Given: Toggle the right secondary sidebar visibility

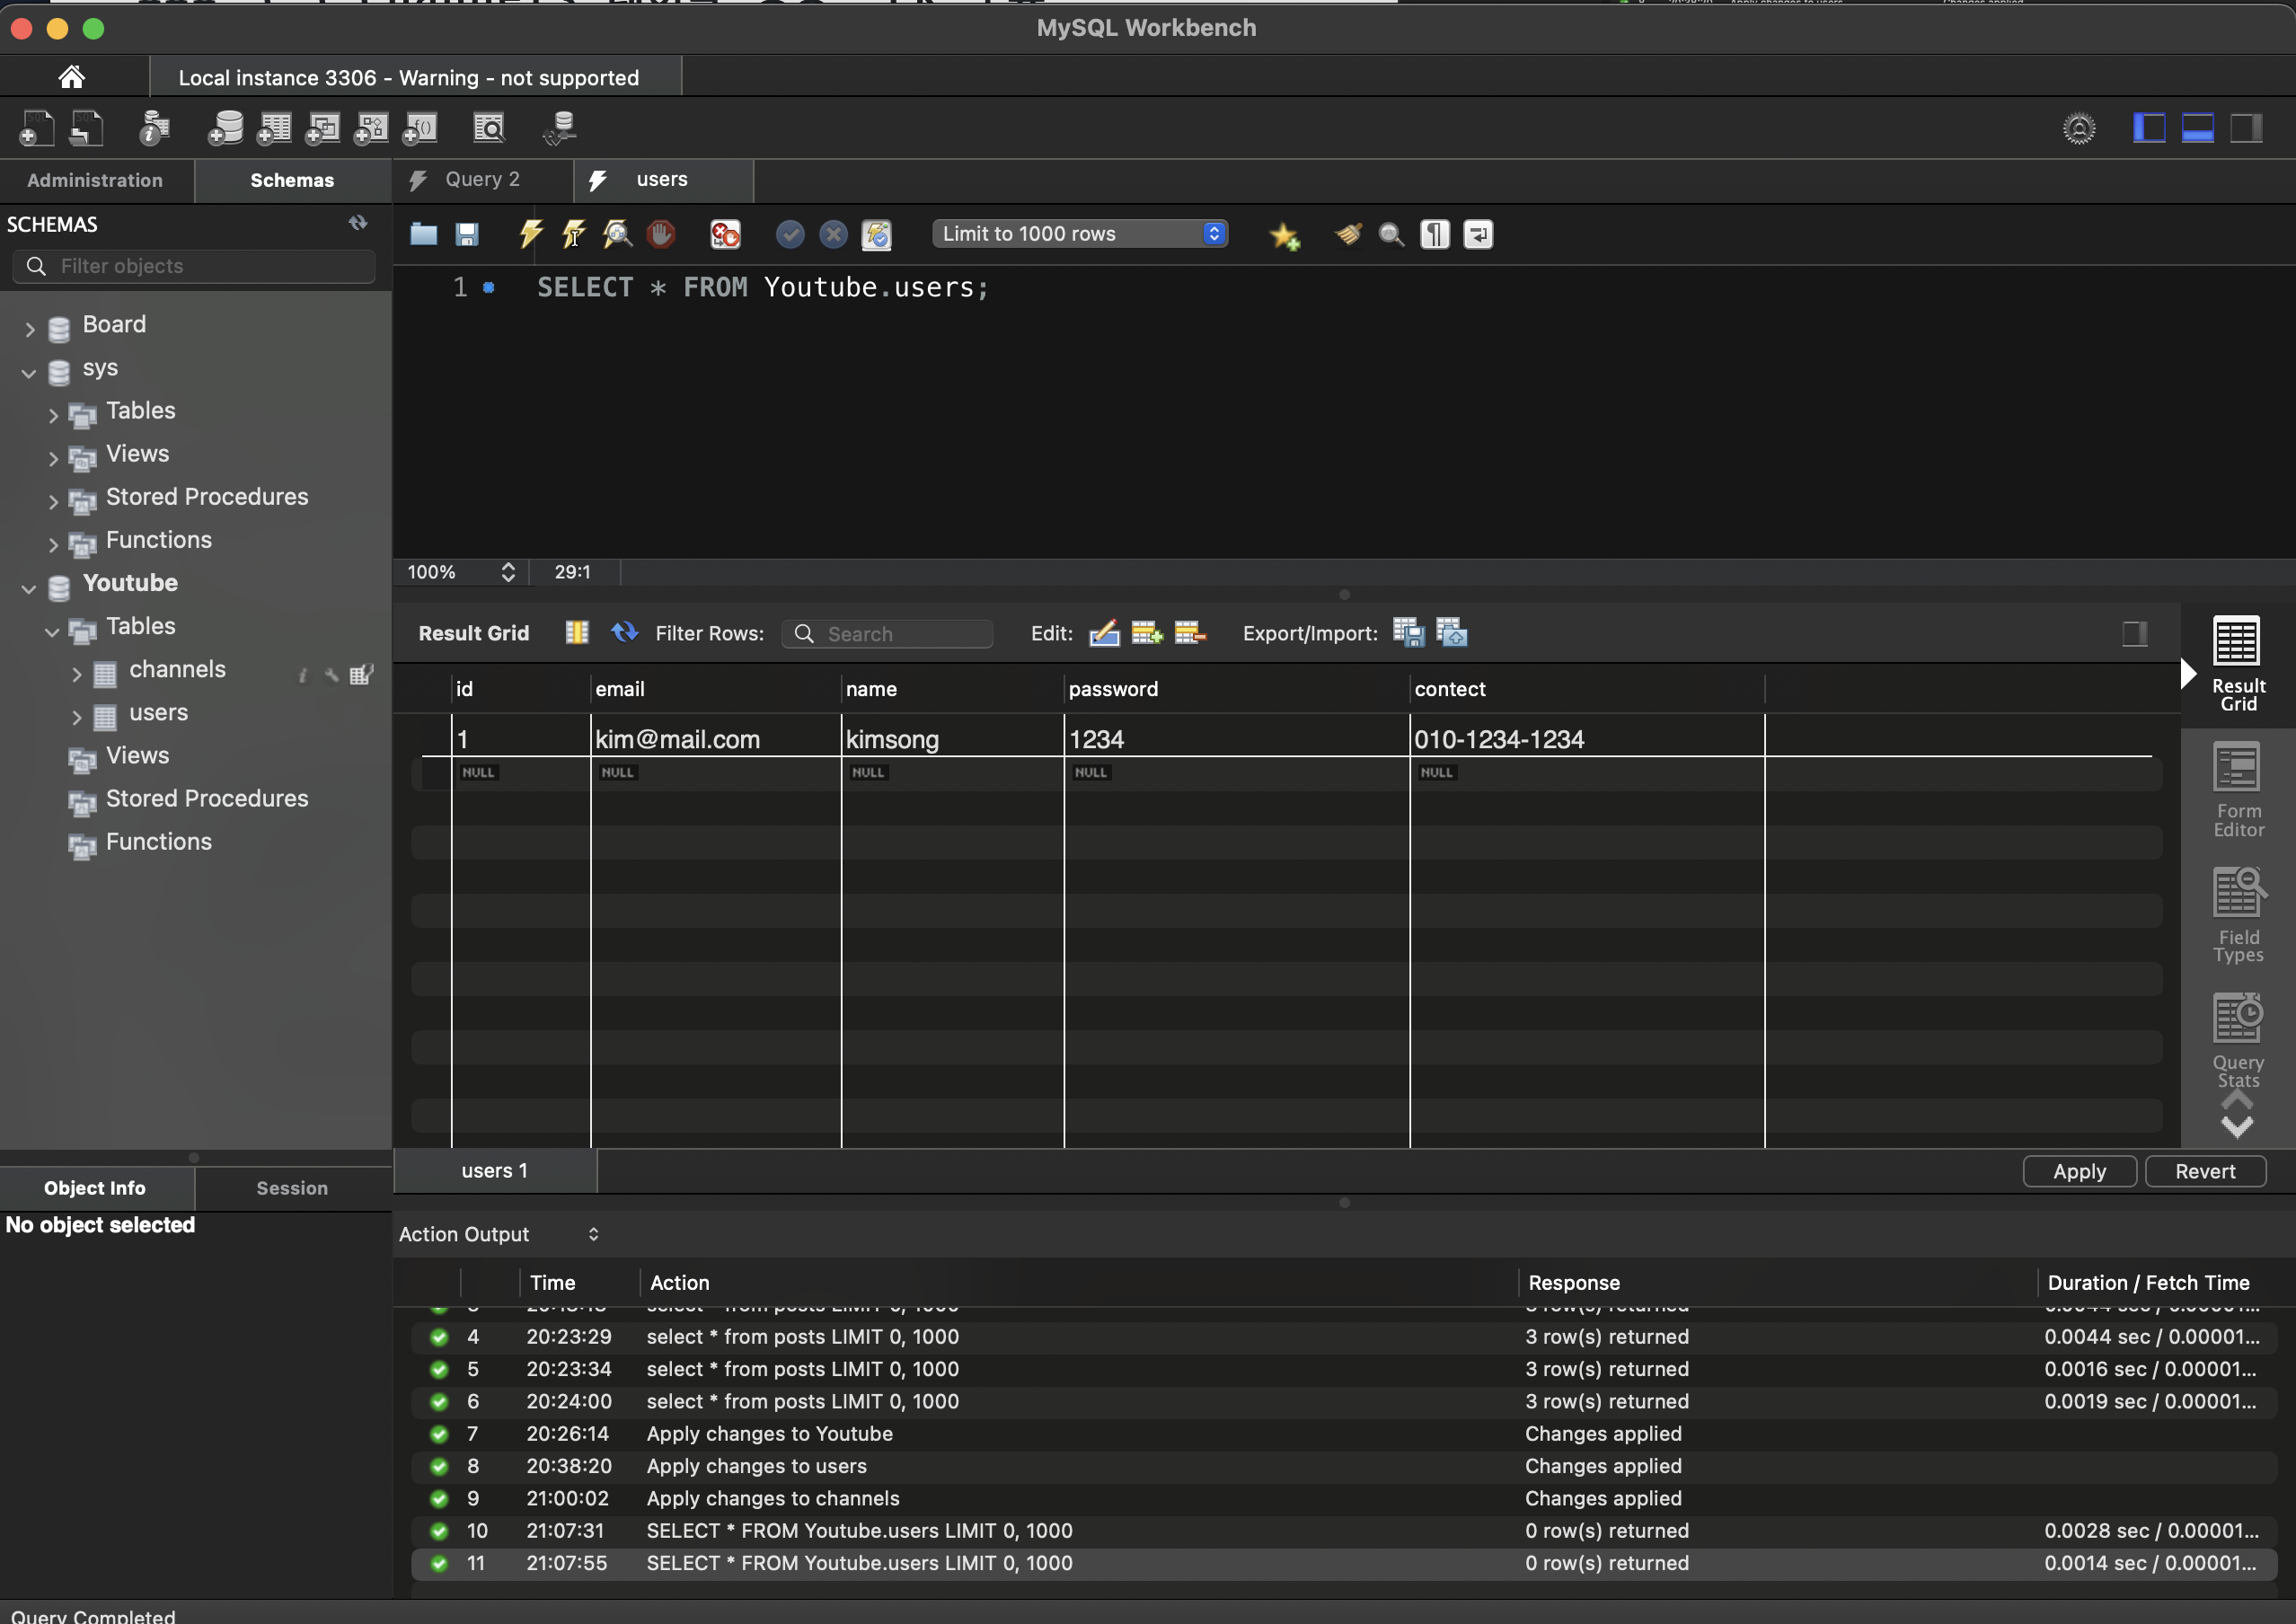Looking at the screenshot, I should [x=2246, y=128].
